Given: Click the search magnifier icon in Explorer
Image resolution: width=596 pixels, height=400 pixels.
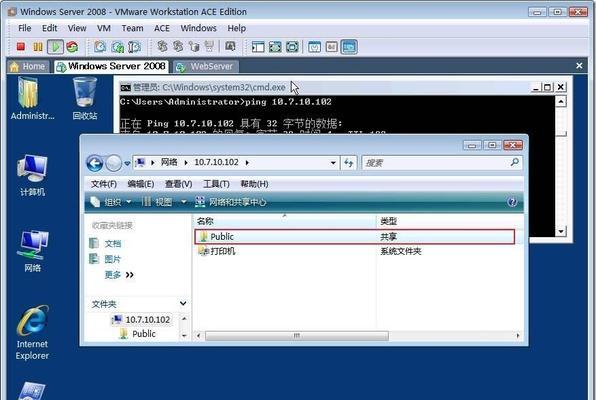Looking at the screenshot, I should (x=514, y=162).
